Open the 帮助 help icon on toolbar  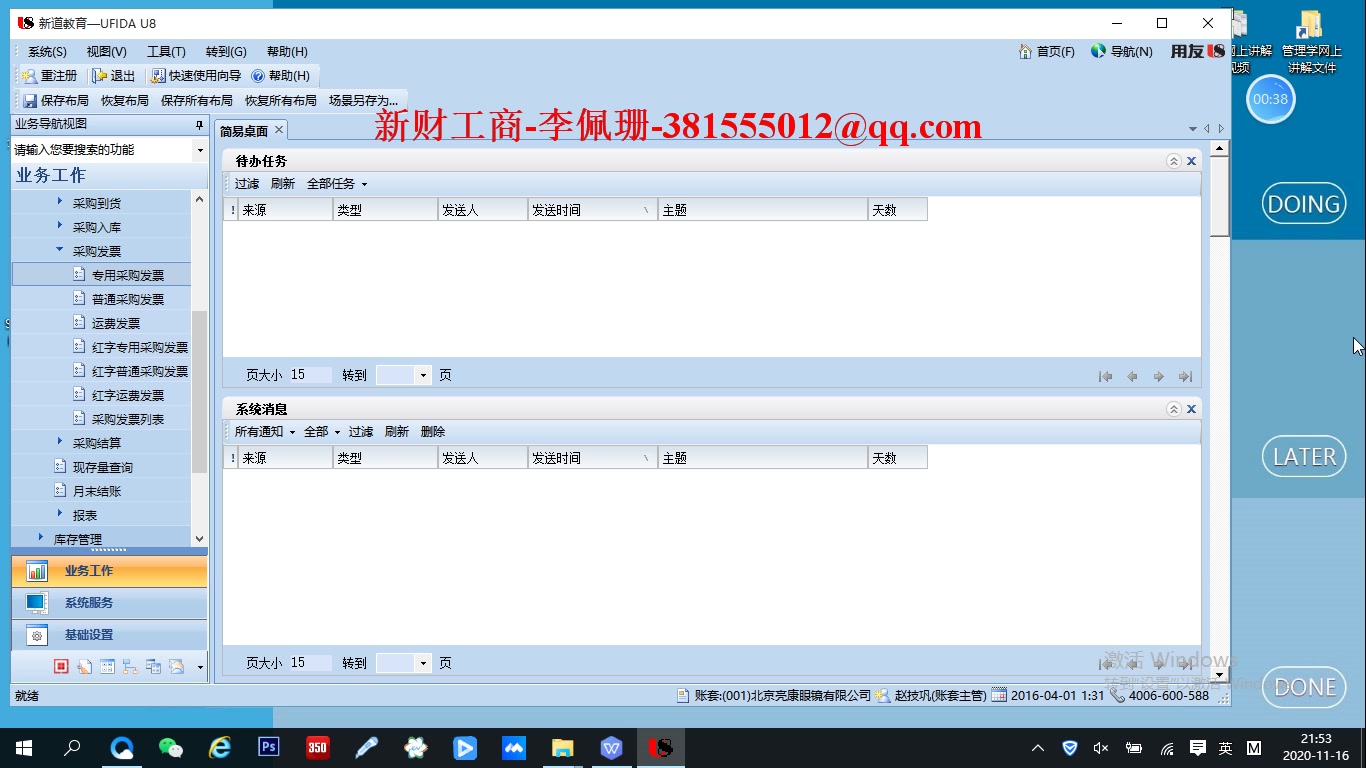282,75
